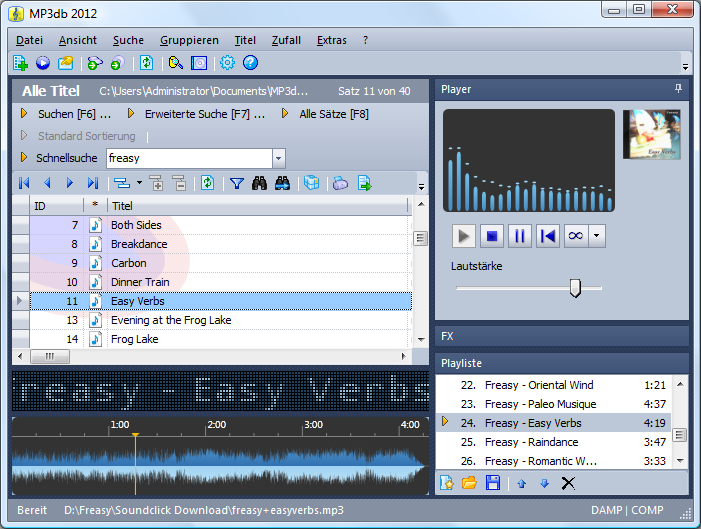Sort by the Titel column header
Screen dimensions: 701x529
(258, 206)
